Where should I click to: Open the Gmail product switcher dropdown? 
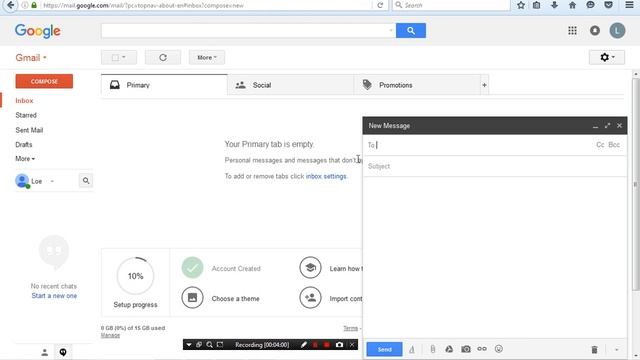[31, 58]
